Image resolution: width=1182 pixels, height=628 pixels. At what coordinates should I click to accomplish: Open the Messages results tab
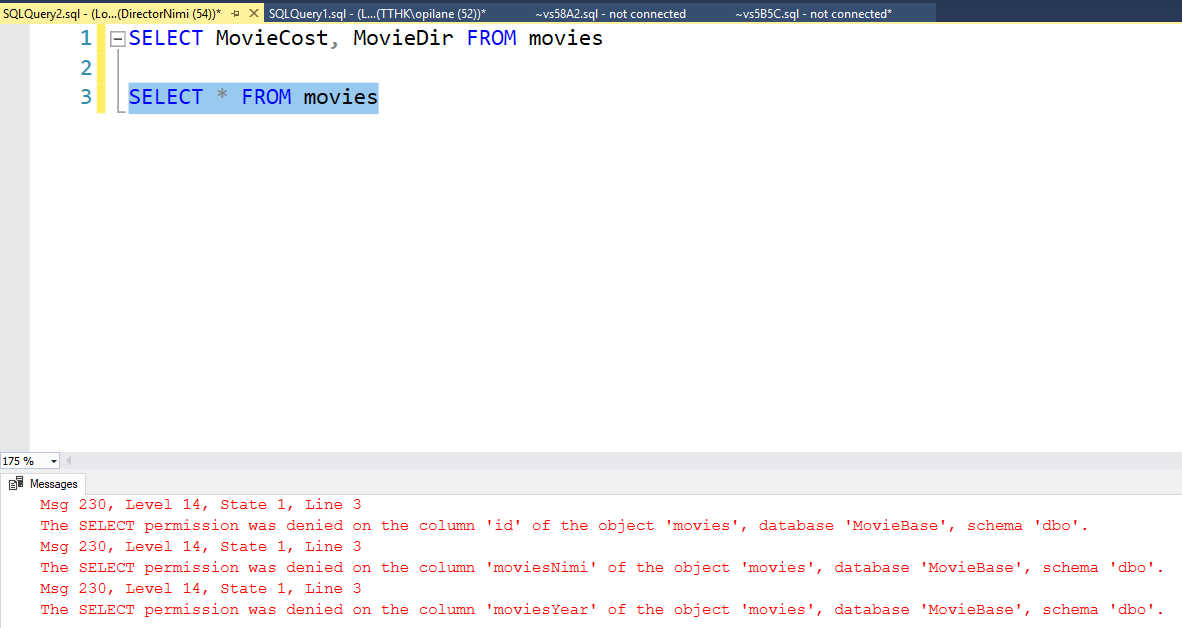[53, 483]
